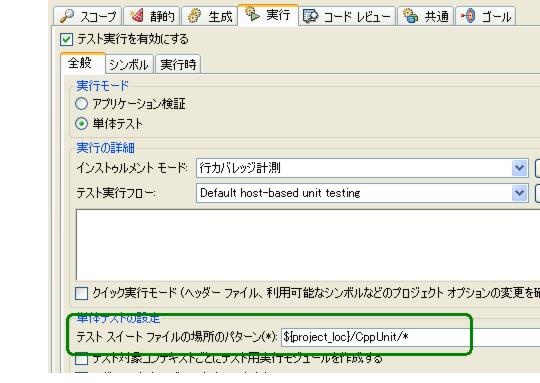Click the code review icon on コード レビュー tab
The height and width of the screenshot is (383, 540).
click(x=310, y=16)
